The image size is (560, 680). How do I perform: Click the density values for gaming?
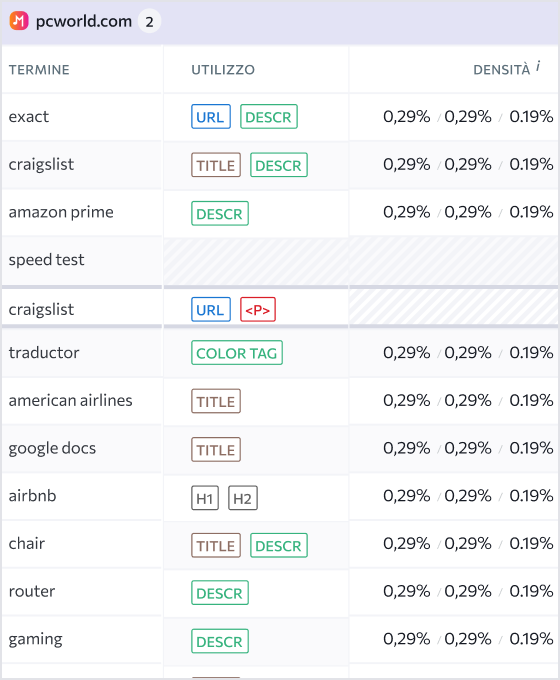468,639
